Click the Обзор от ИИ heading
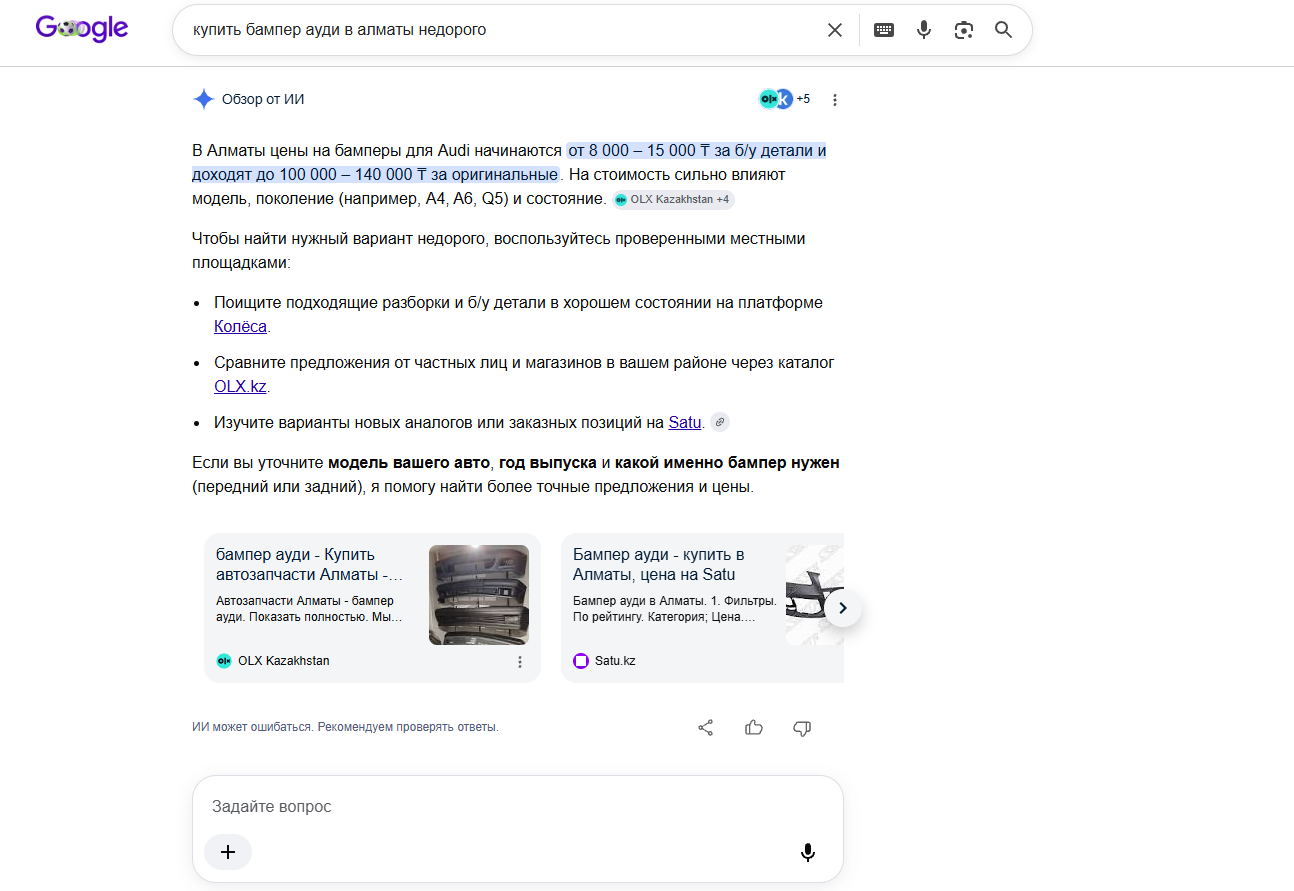1294x891 pixels. [263, 99]
